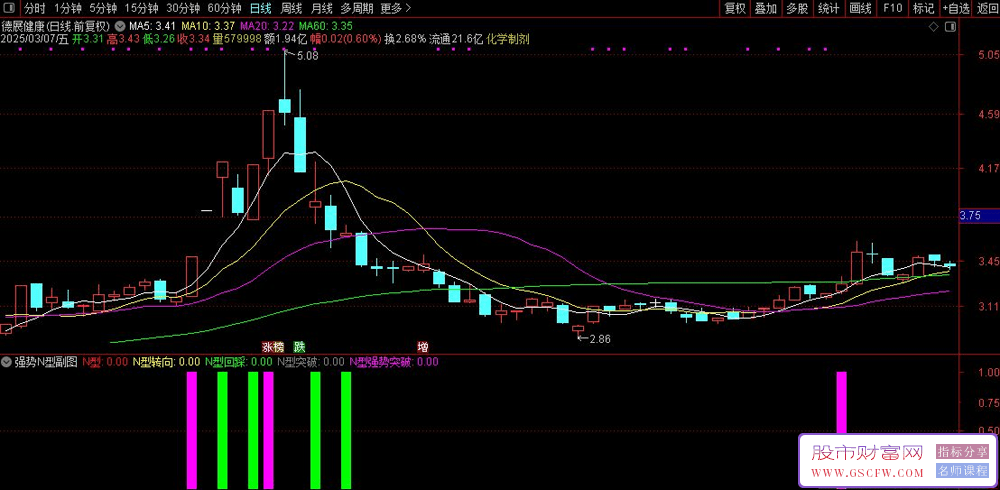
Task: Click the MA60: 3.35 indicator label
Action: point(326,27)
